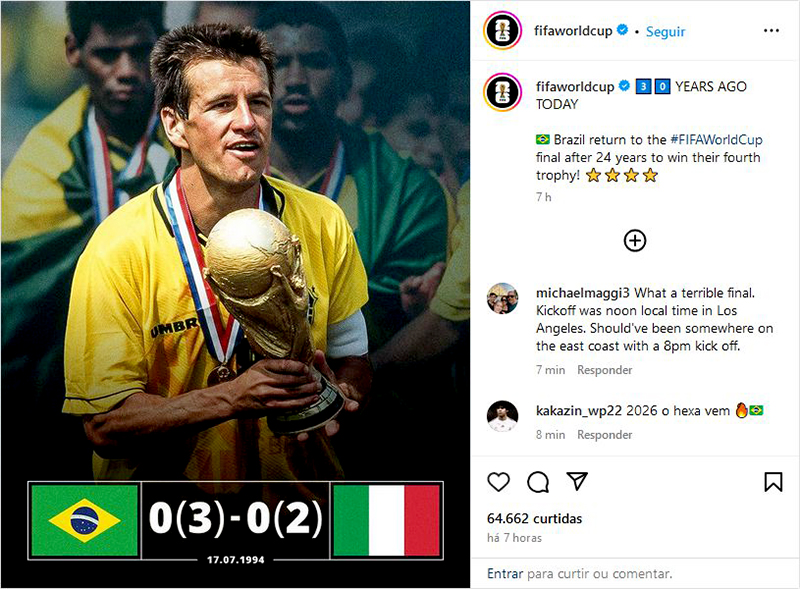Load more comments with the plus circle
Image resolution: width=800 pixels, height=589 pixels.
pos(635,240)
